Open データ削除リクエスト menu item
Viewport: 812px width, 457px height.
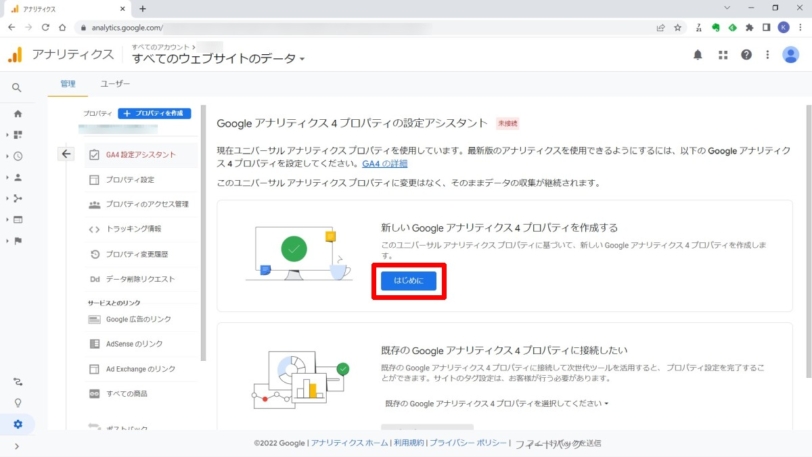tap(140, 279)
